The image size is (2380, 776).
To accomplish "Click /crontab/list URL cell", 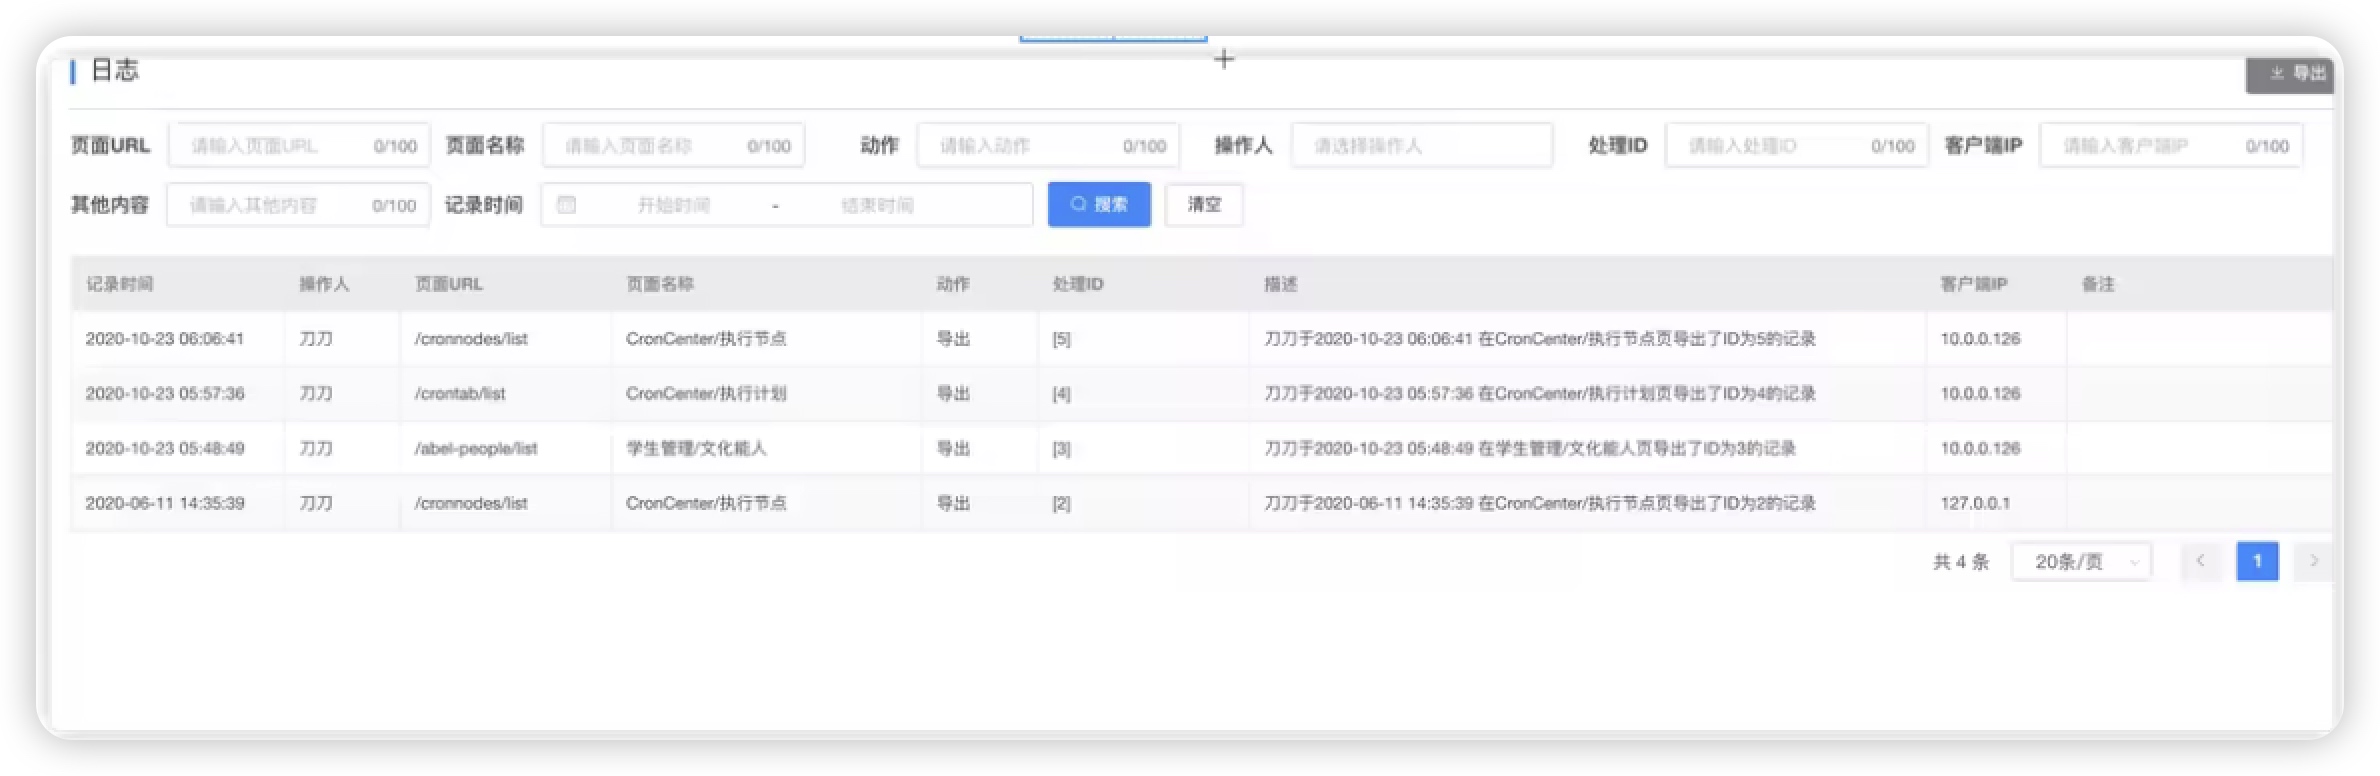I will click(x=460, y=394).
